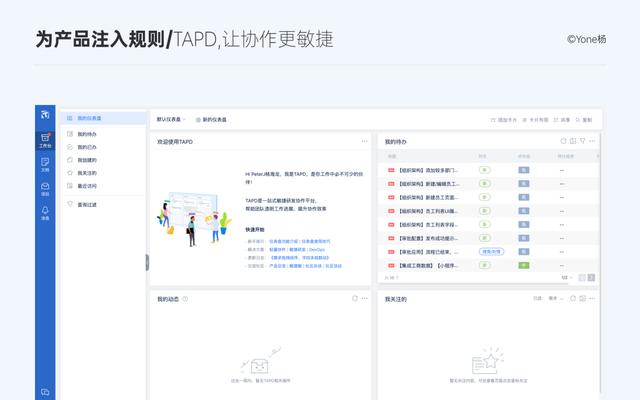
Task: Go to previous page in 我的待办 pager
Action: point(582,278)
